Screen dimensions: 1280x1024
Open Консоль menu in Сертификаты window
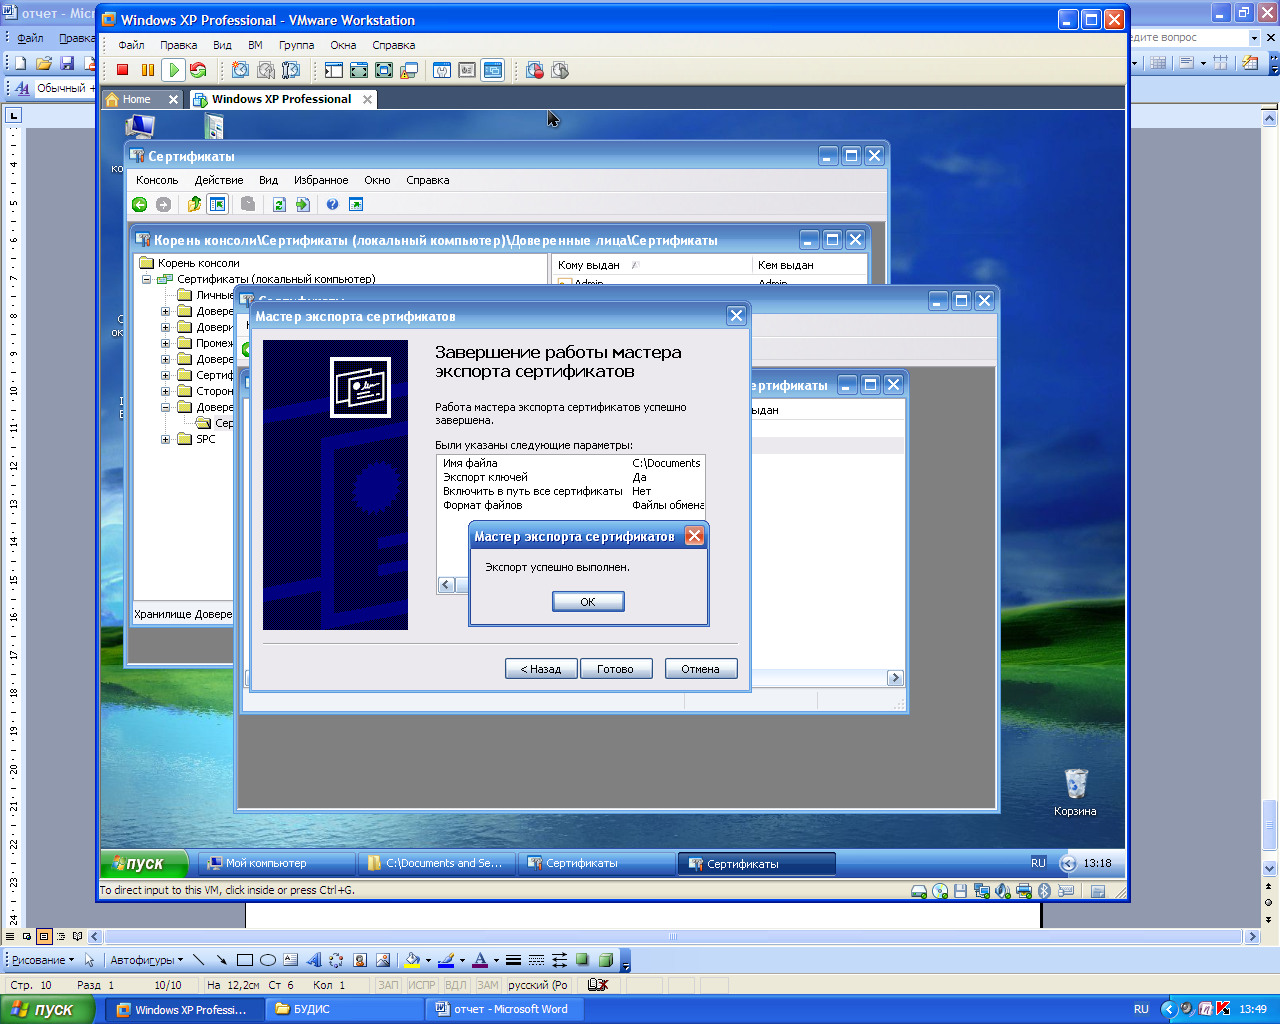tap(157, 180)
